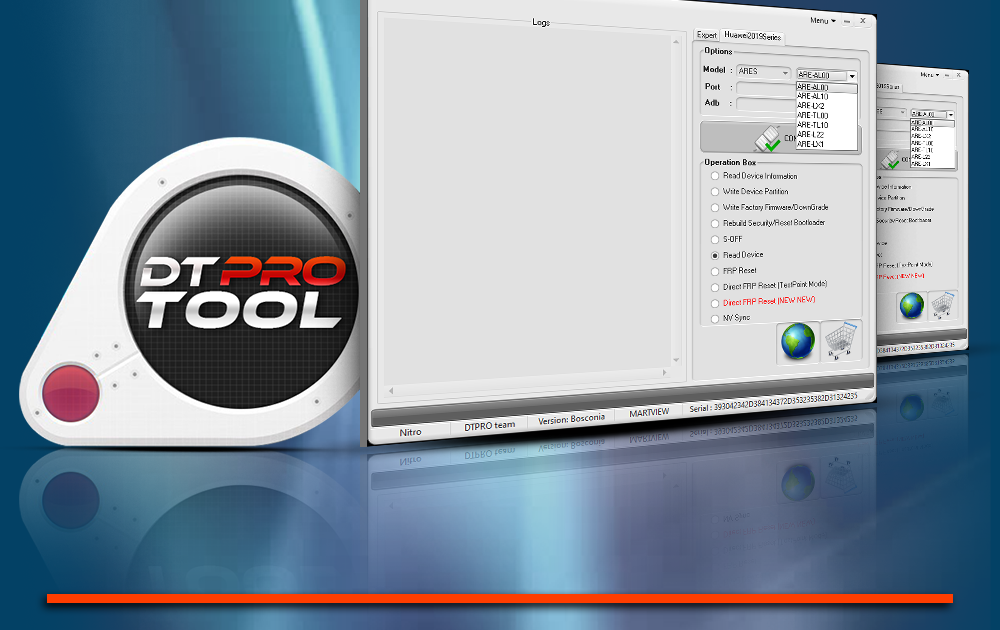Click the Serial number status entry
The width and height of the screenshot is (1000, 630).
point(773,402)
